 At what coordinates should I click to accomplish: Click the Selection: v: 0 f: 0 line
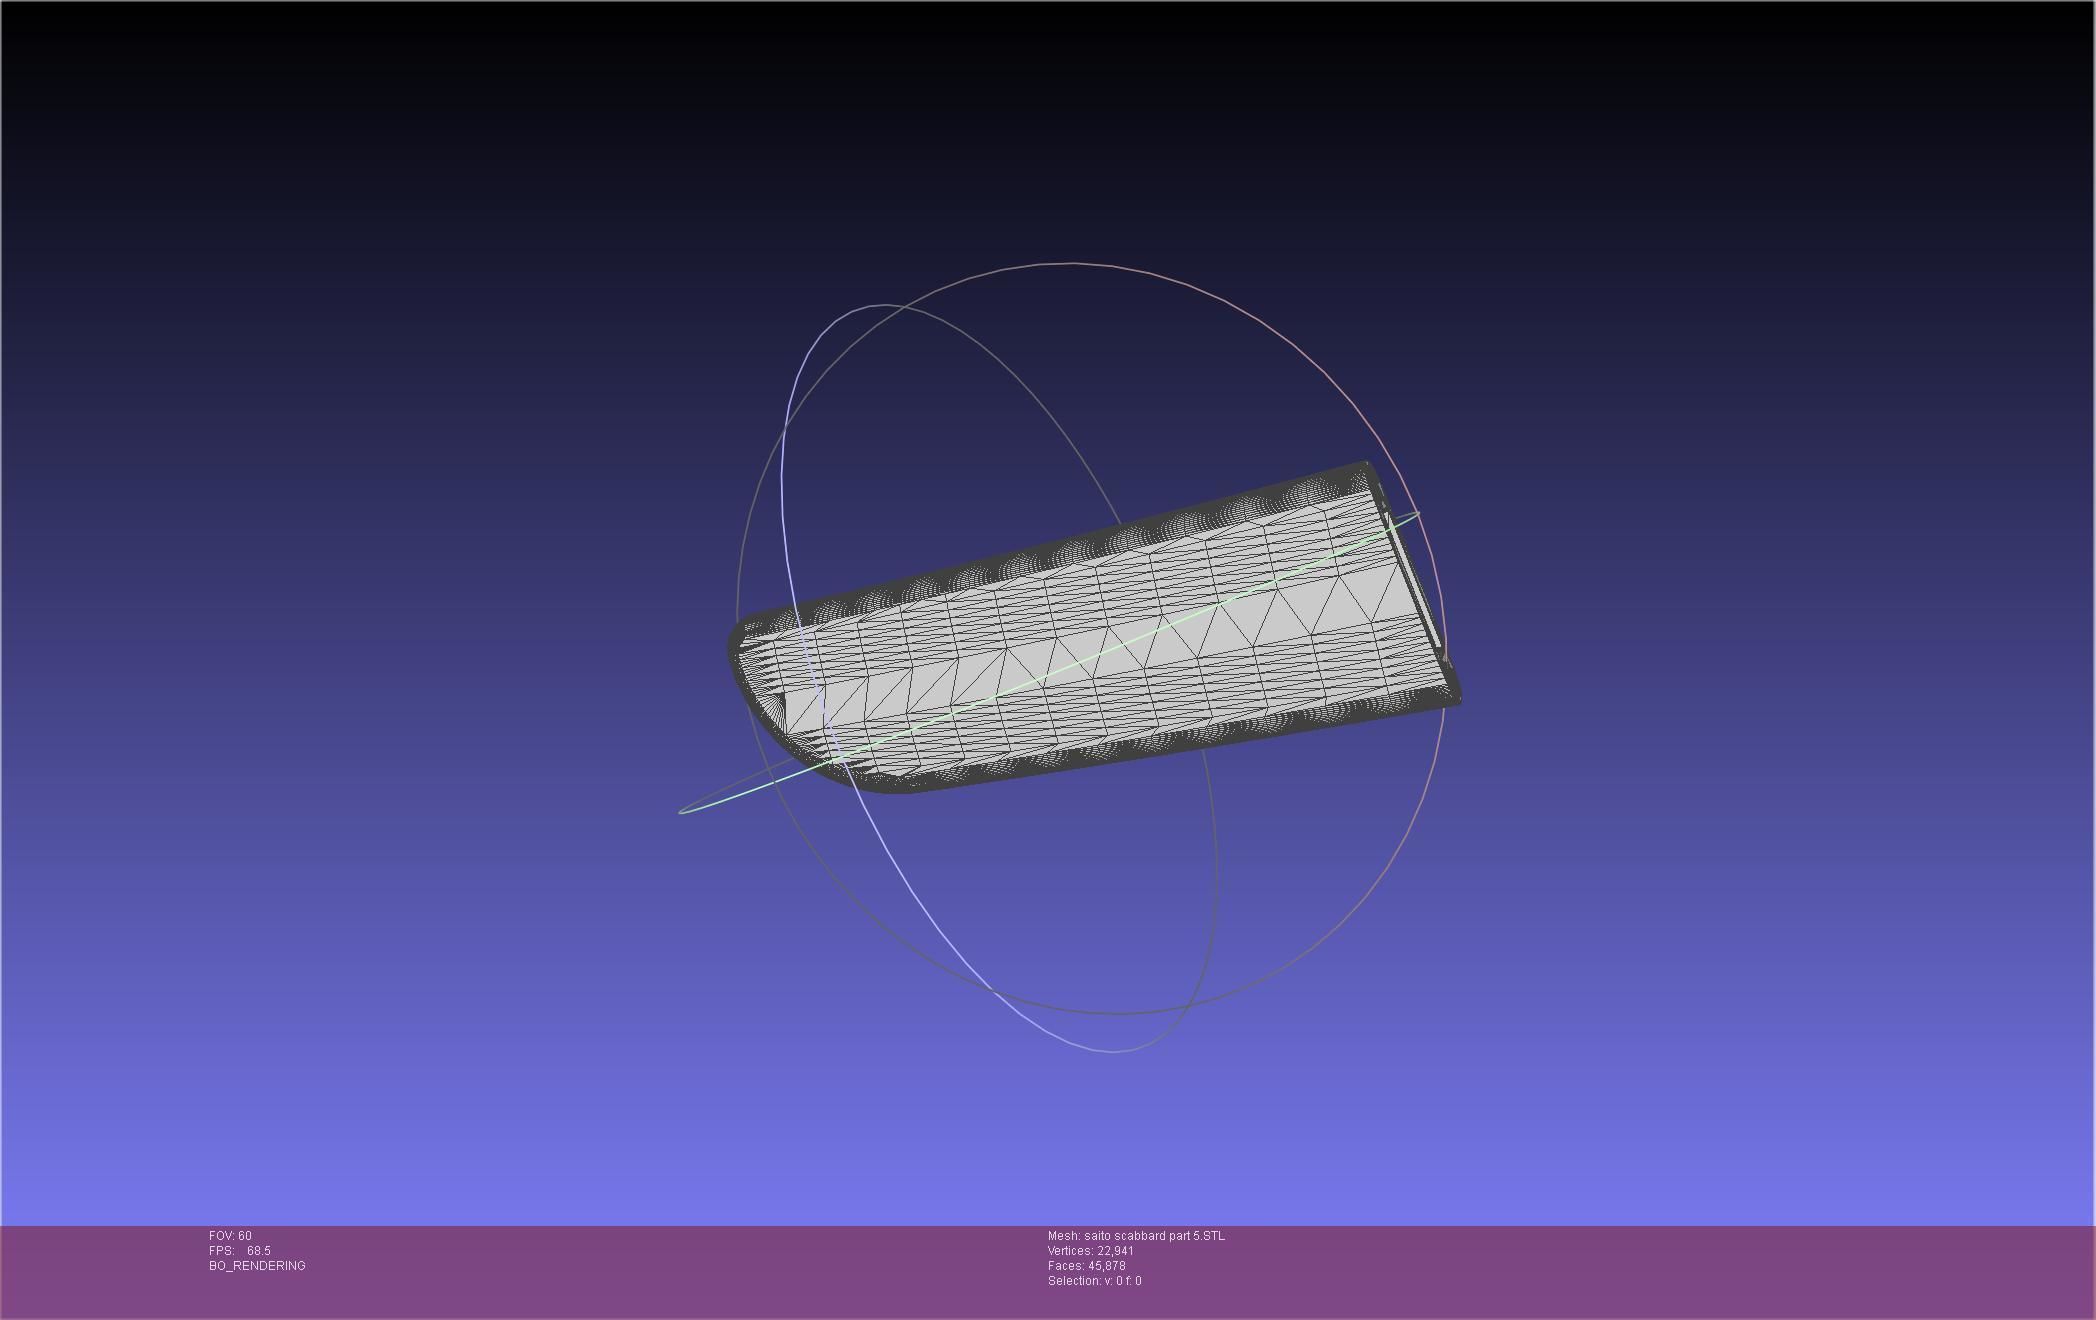1094,1281
